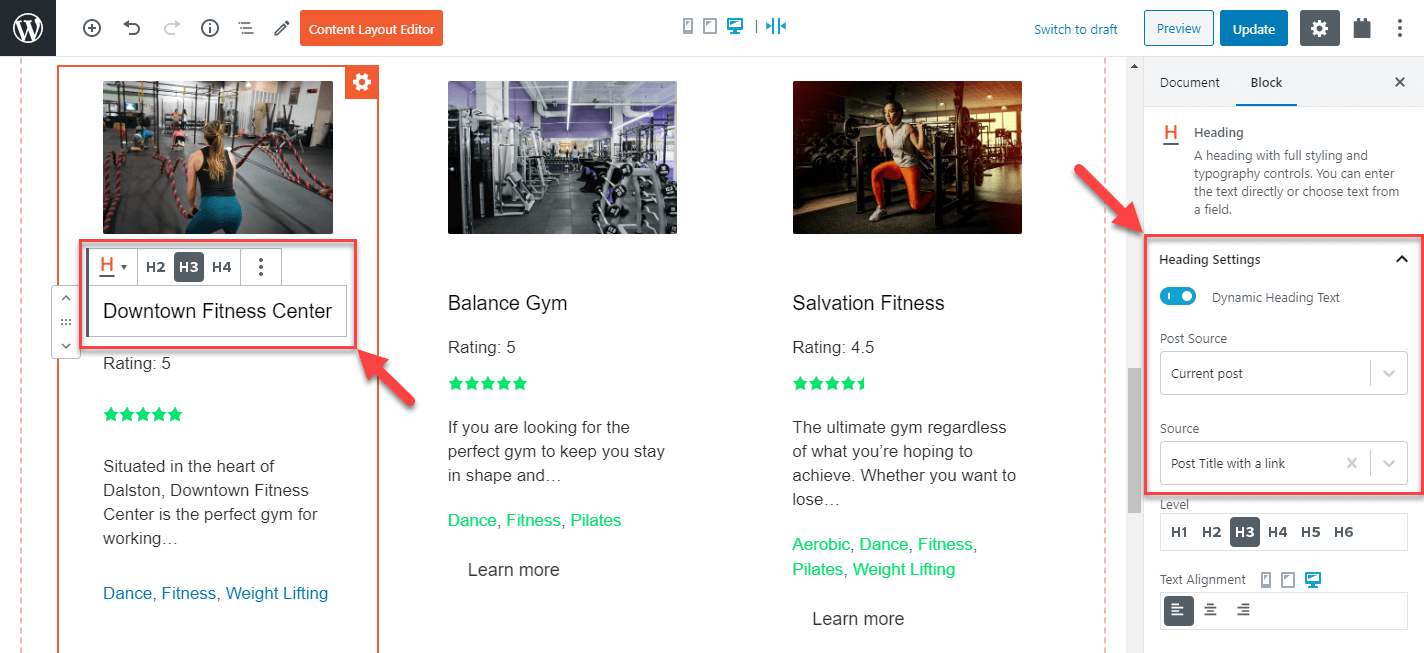Open the settings gear in top bar
This screenshot has height=653, width=1424.
click(1319, 29)
